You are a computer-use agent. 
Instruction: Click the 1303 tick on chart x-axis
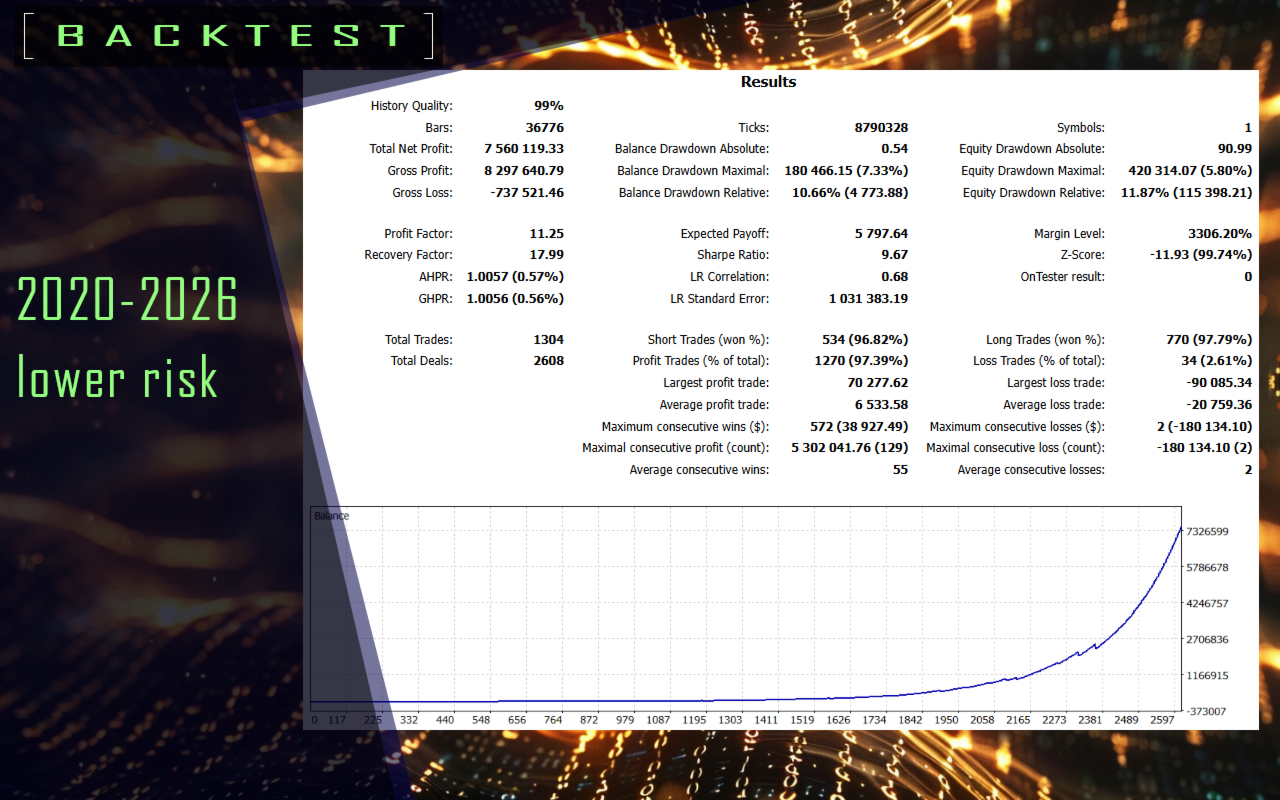point(730,720)
